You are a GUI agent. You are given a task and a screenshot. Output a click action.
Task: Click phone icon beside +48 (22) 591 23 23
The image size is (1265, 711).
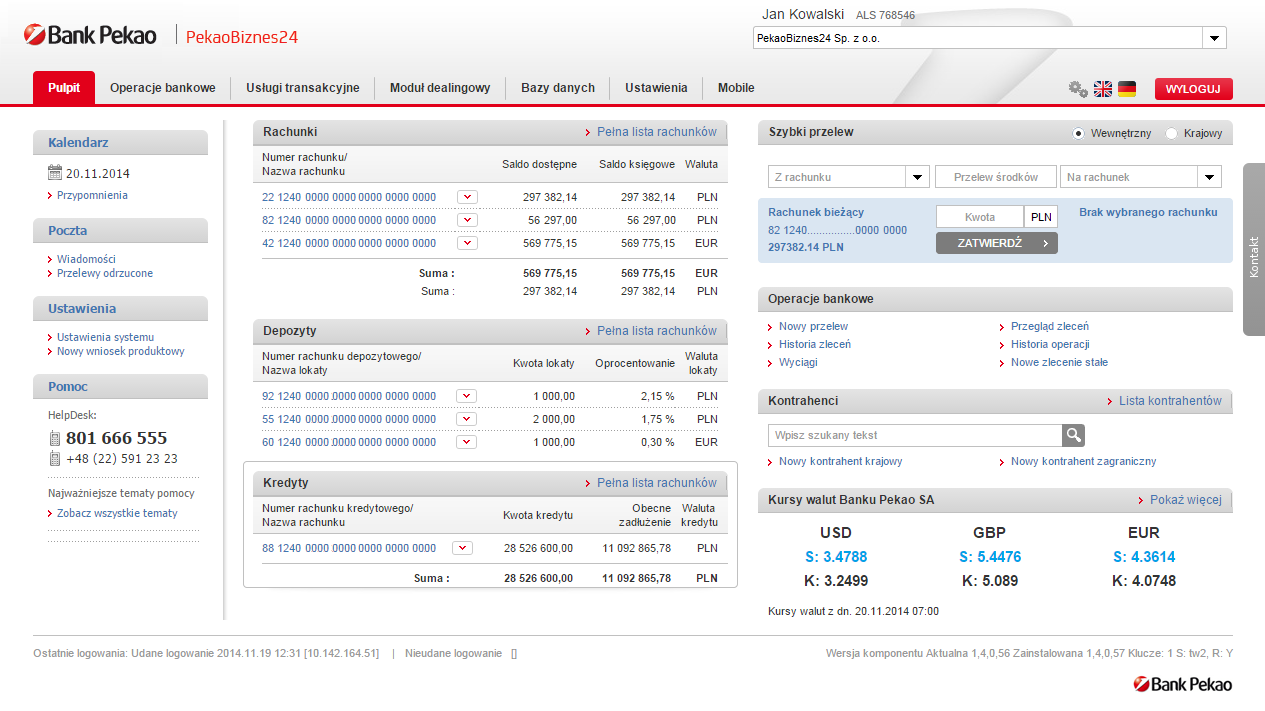tap(55, 459)
